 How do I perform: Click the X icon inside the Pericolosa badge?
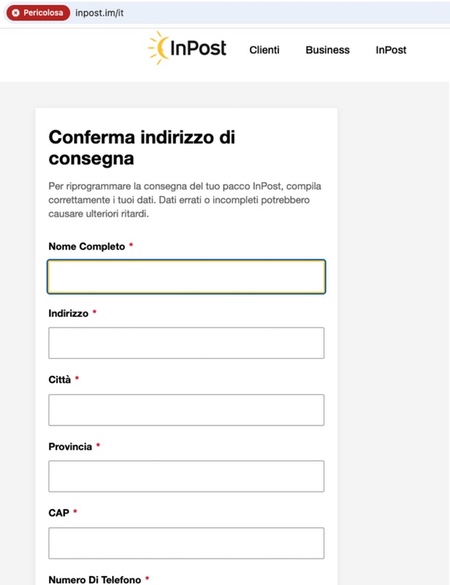[x=15, y=13]
